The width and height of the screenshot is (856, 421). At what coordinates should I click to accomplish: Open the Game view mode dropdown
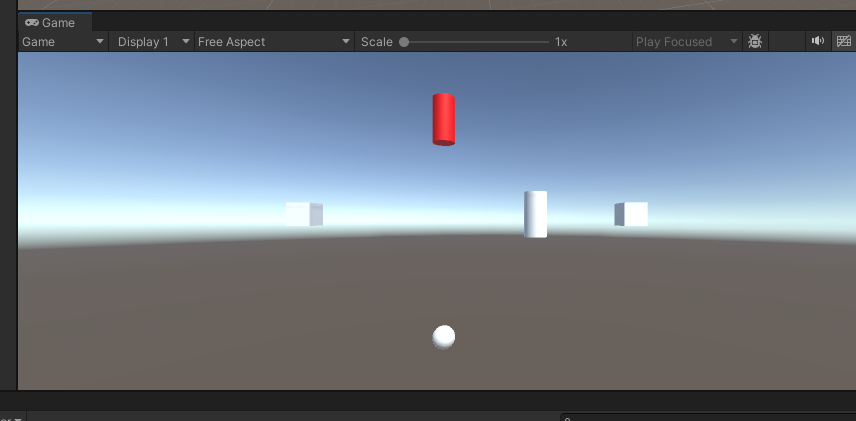tap(63, 42)
